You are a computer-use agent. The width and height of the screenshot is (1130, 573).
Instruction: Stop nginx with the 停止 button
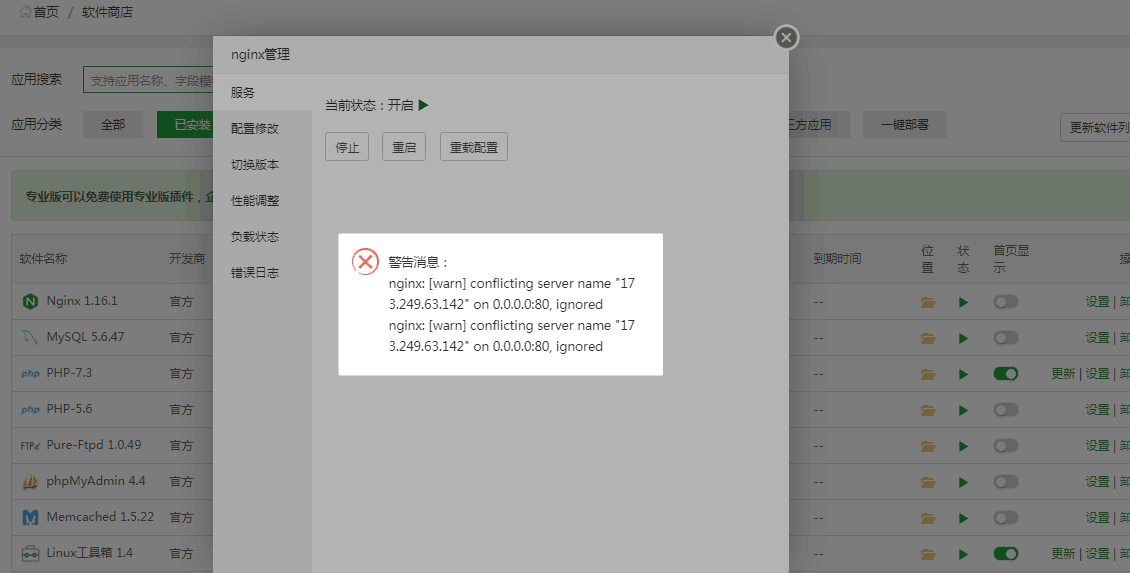pos(347,147)
